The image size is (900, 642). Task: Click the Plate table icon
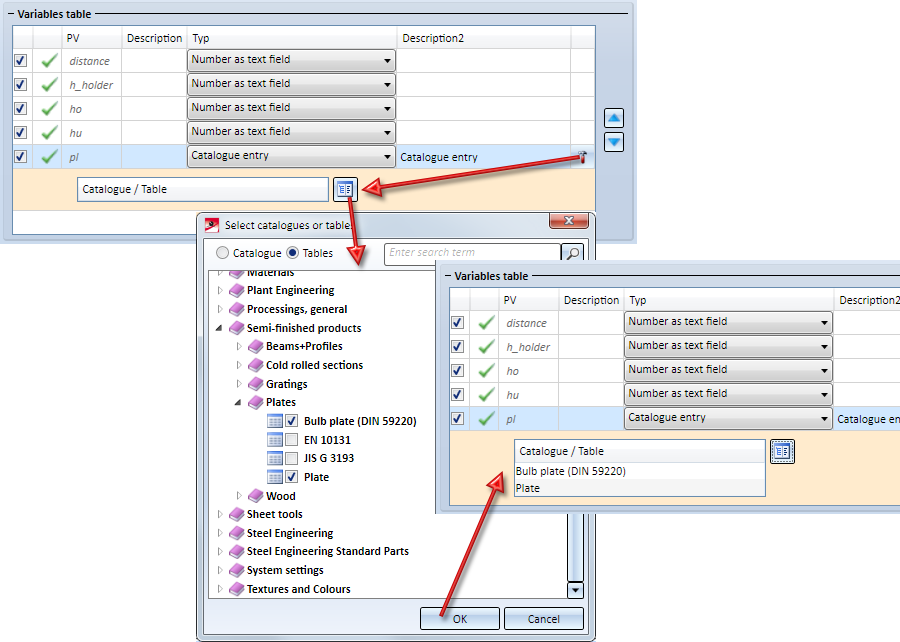click(x=275, y=477)
